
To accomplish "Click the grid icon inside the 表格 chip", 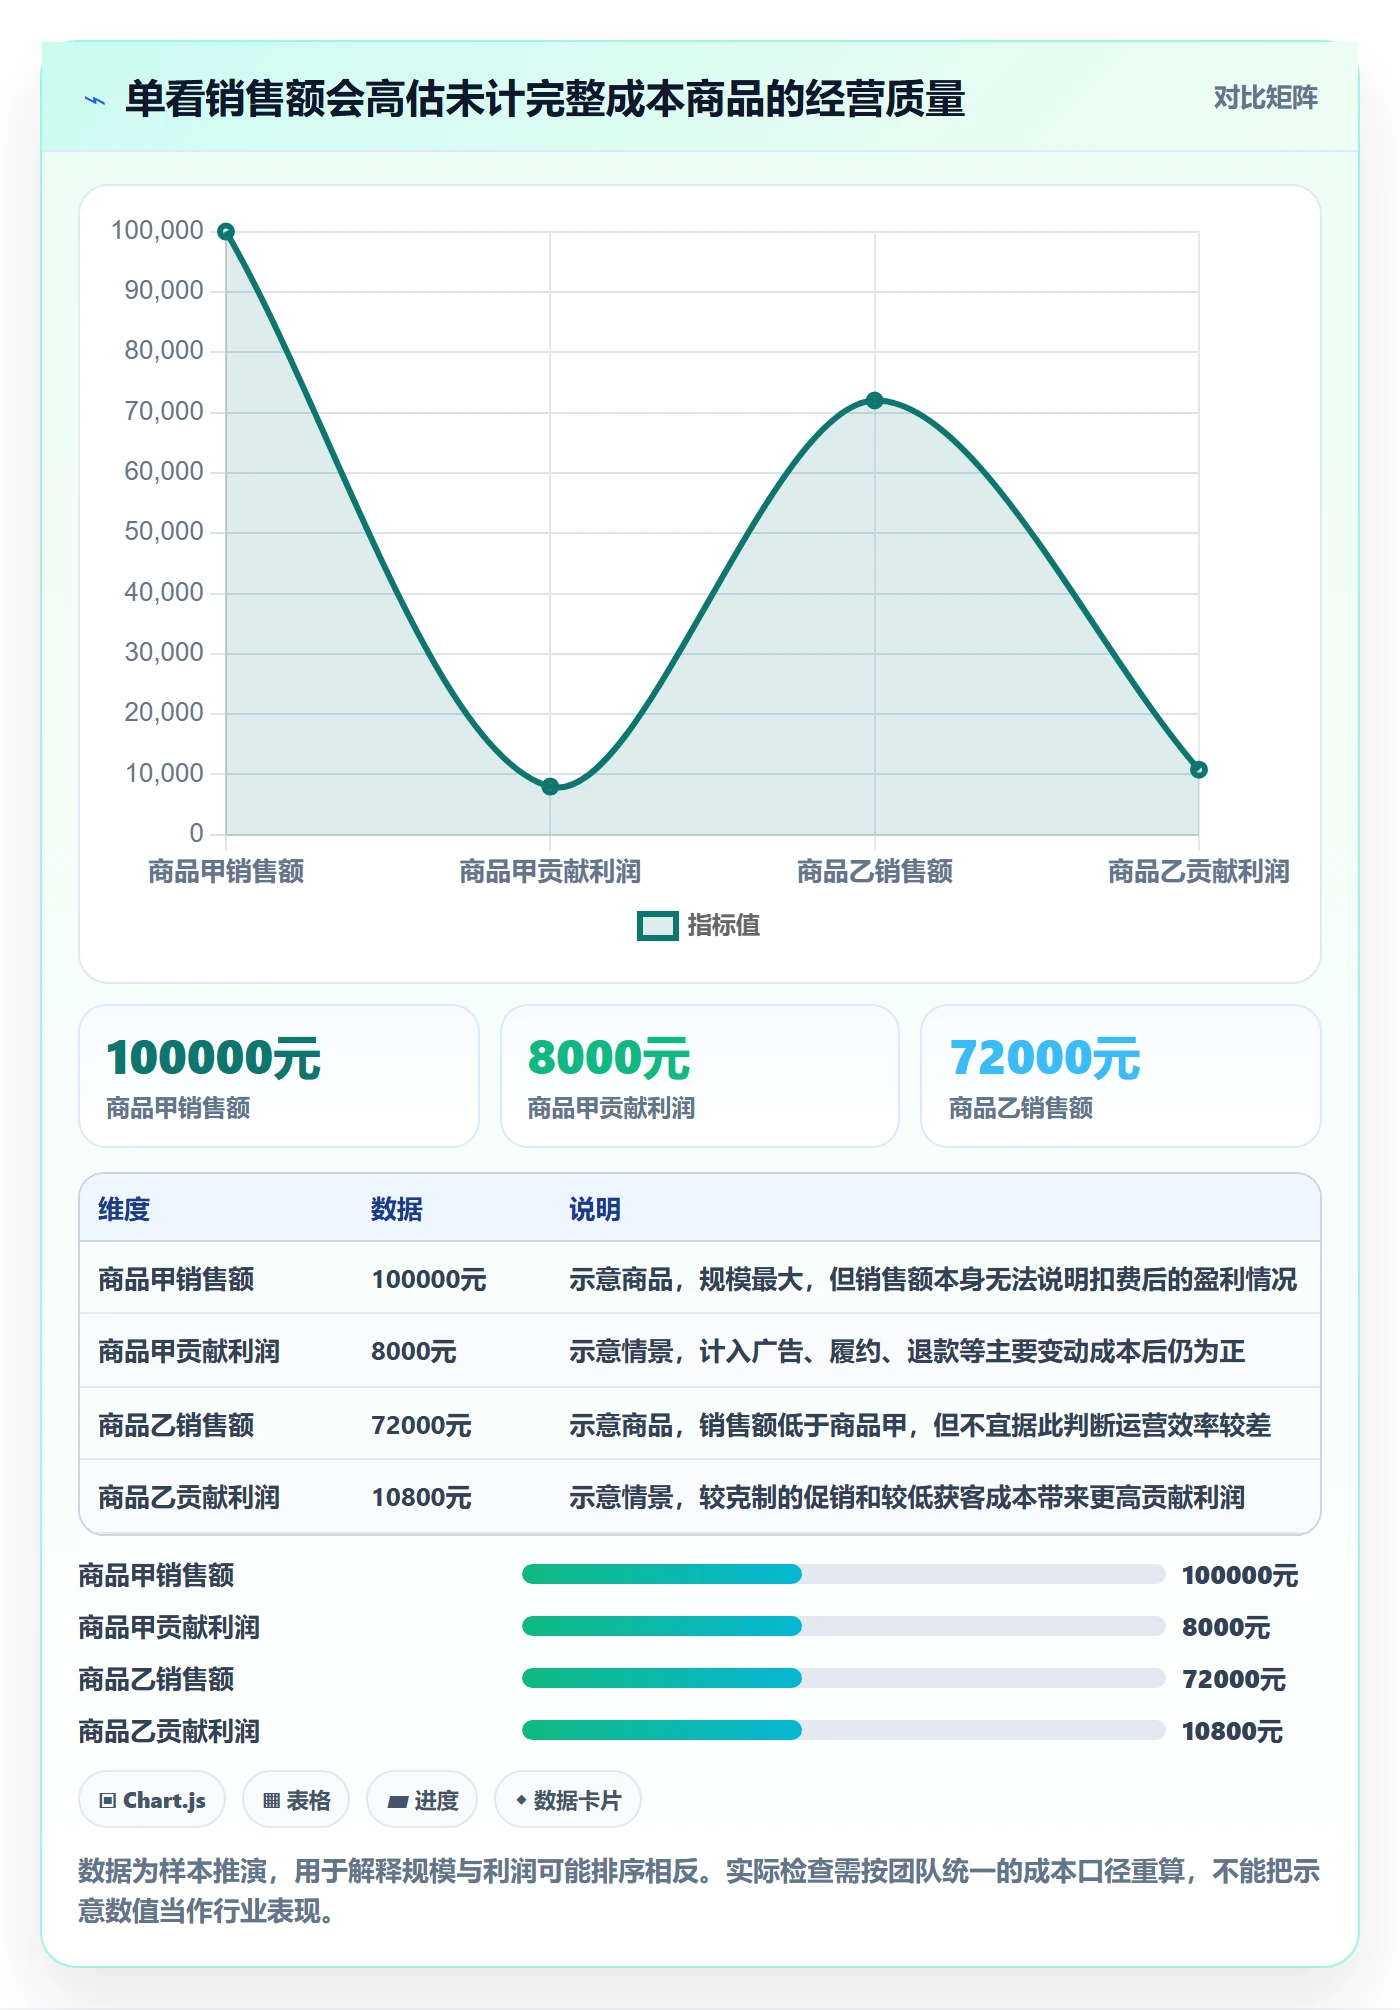I will 272,1801.
